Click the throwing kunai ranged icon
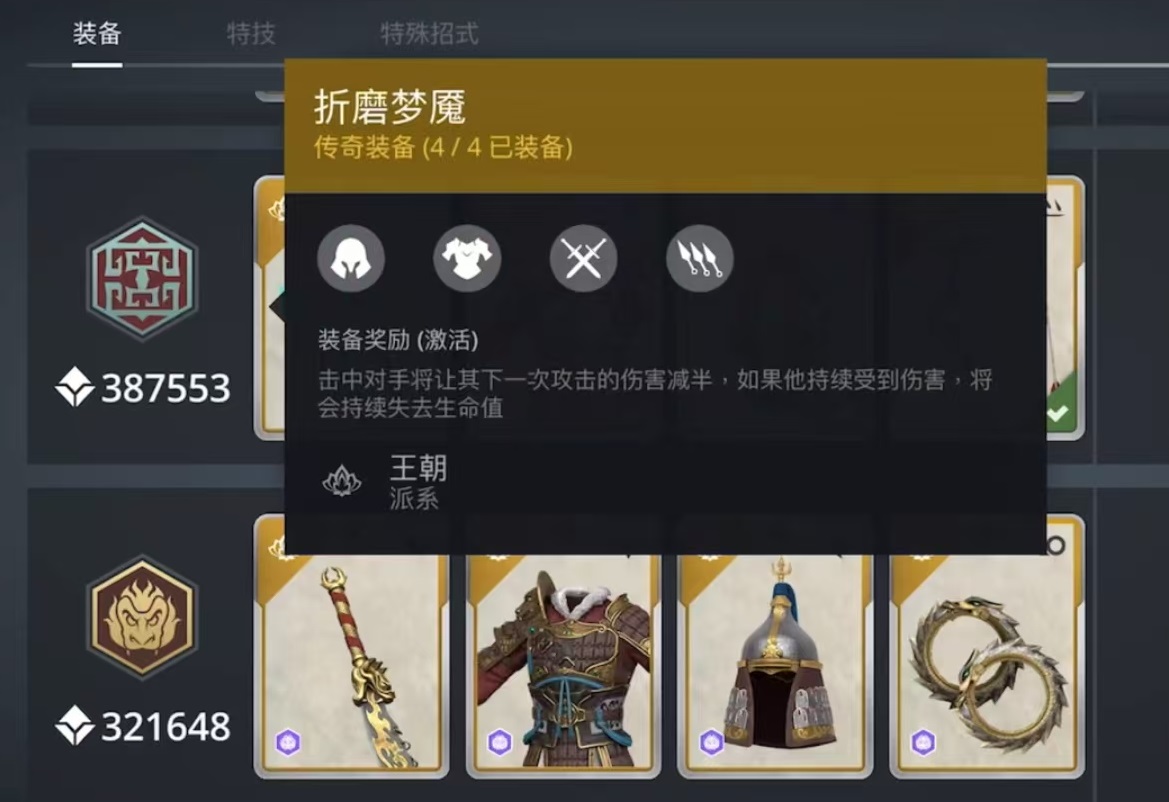 [700, 258]
